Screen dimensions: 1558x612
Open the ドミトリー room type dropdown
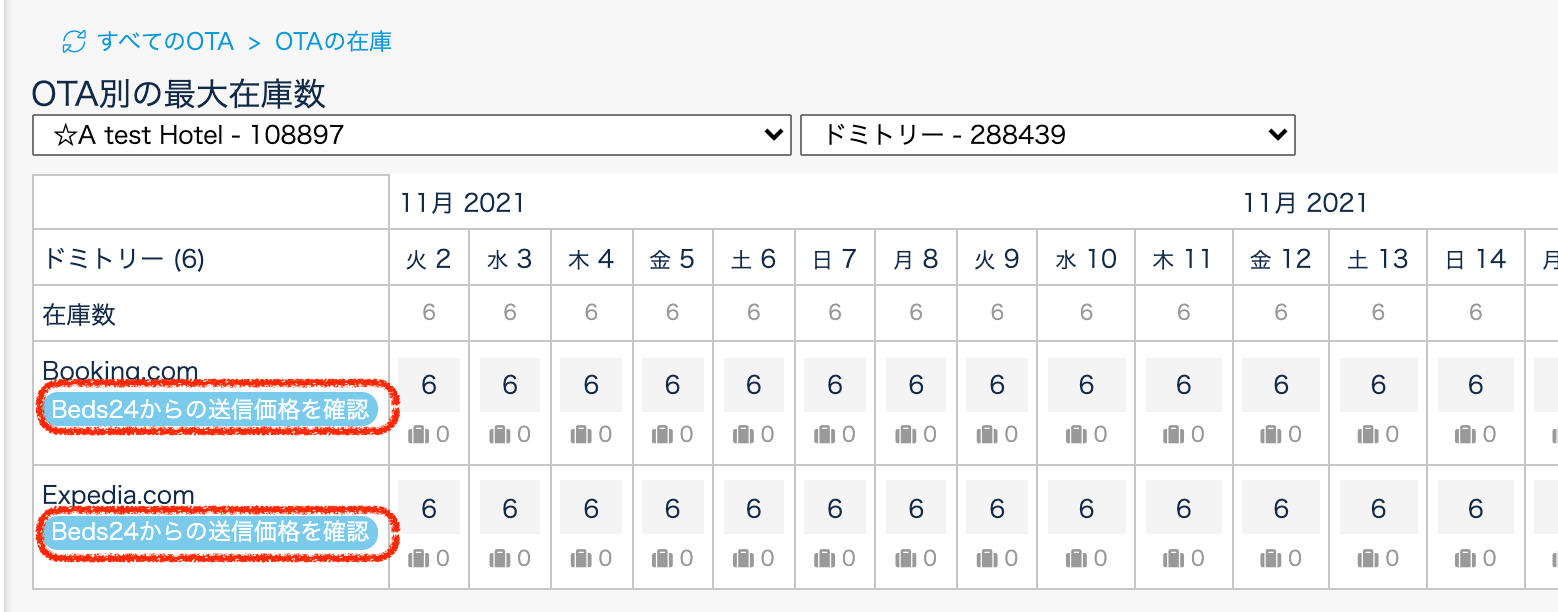click(1047, 135)
